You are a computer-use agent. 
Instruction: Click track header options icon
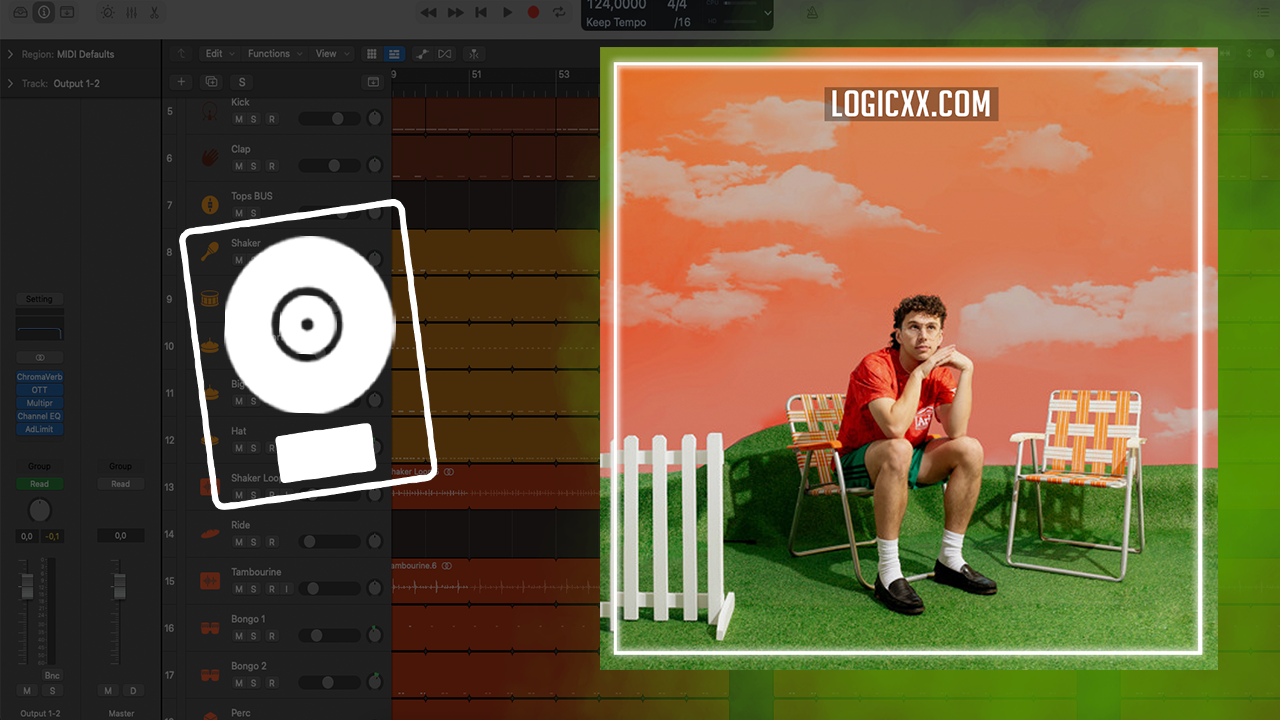(373, 82)
